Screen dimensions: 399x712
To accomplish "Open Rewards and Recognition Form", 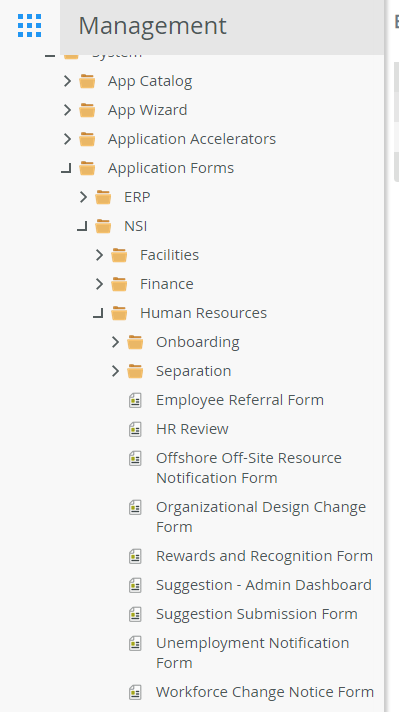I will coord(264,556).
